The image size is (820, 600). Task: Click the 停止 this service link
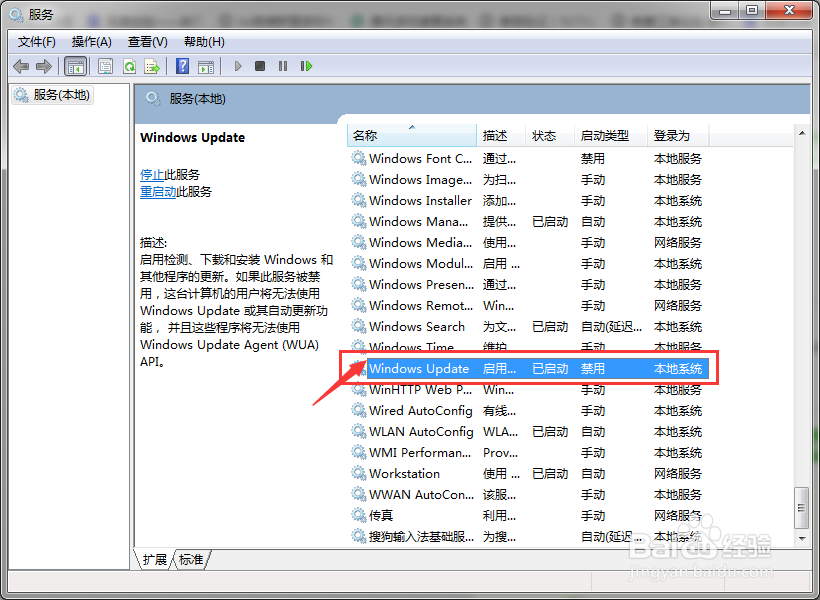(x=152, y=175)
